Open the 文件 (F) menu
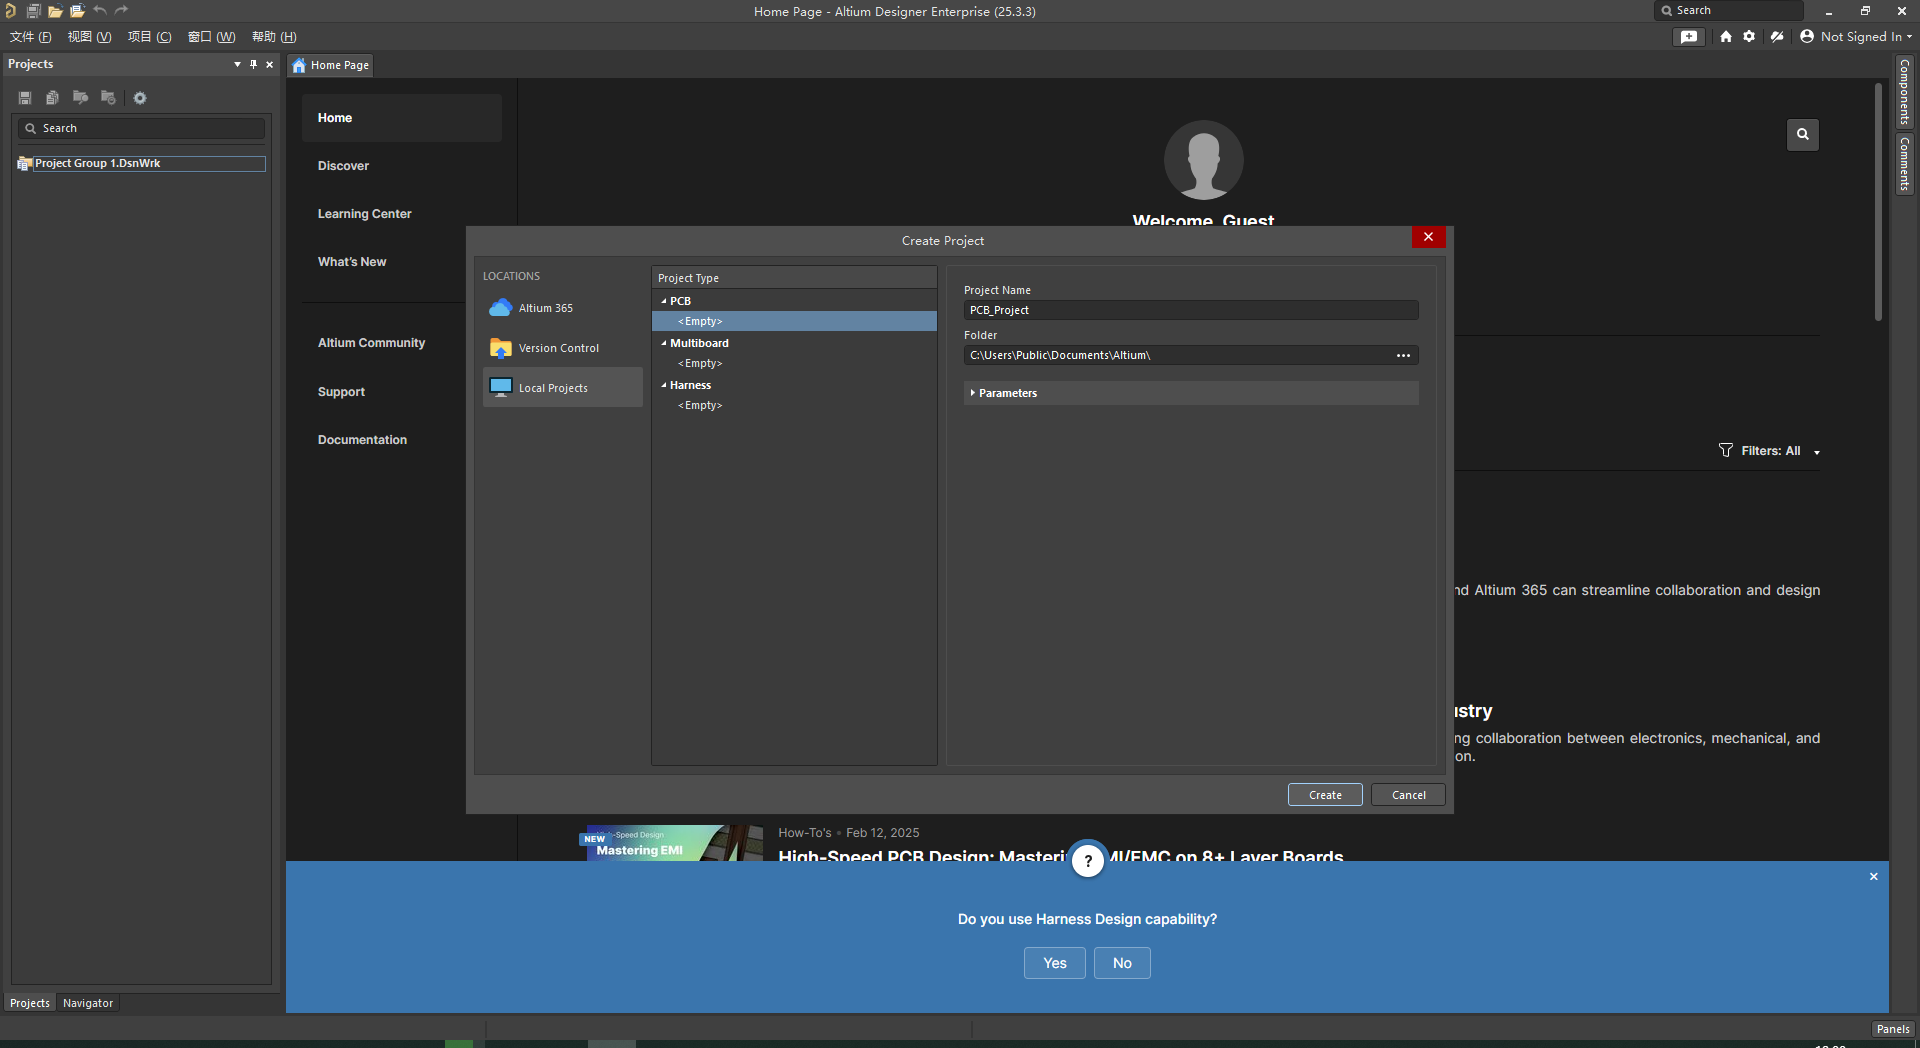Image resolution: width=1920 pixels, height=1048 pixels. coord(31,37)
